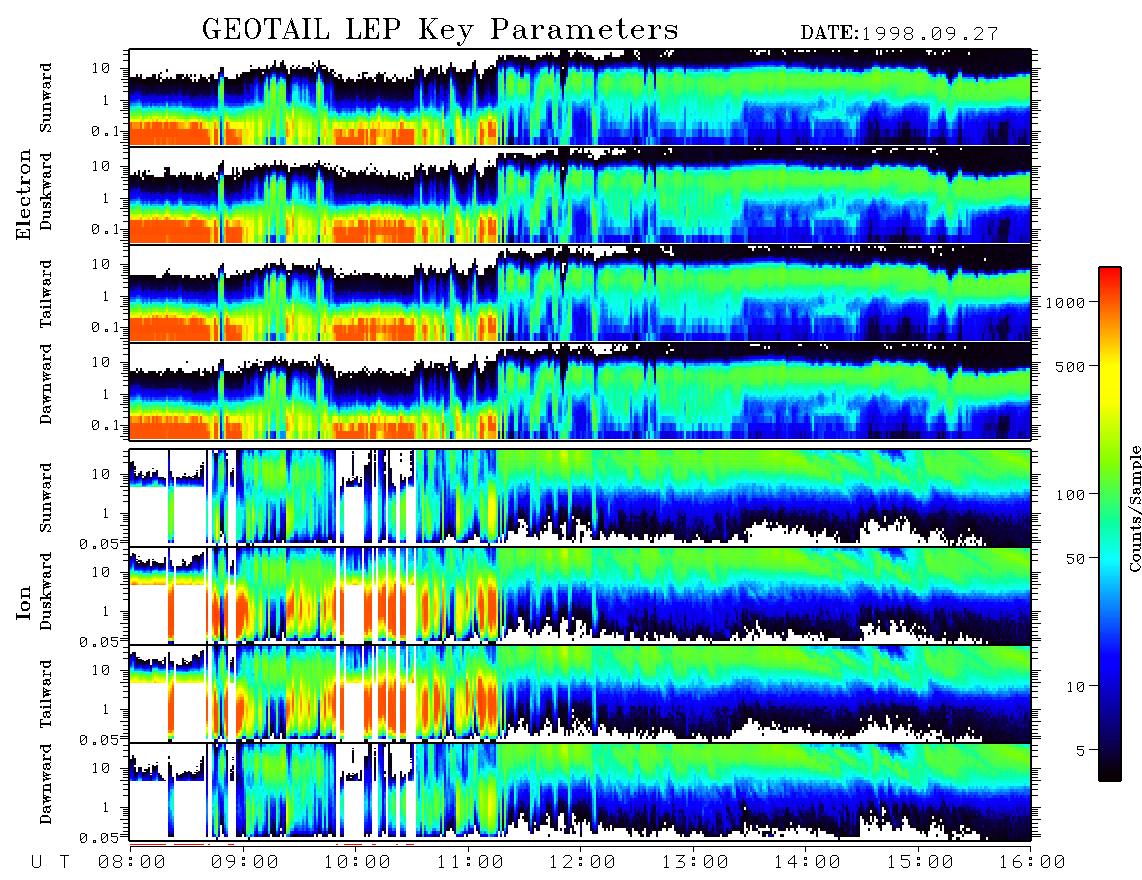Click the "0.1" tick of Electron Sunward panel
Viewport: 1142px width, 880px height.
pyautogui.click(x=105, y=131)
